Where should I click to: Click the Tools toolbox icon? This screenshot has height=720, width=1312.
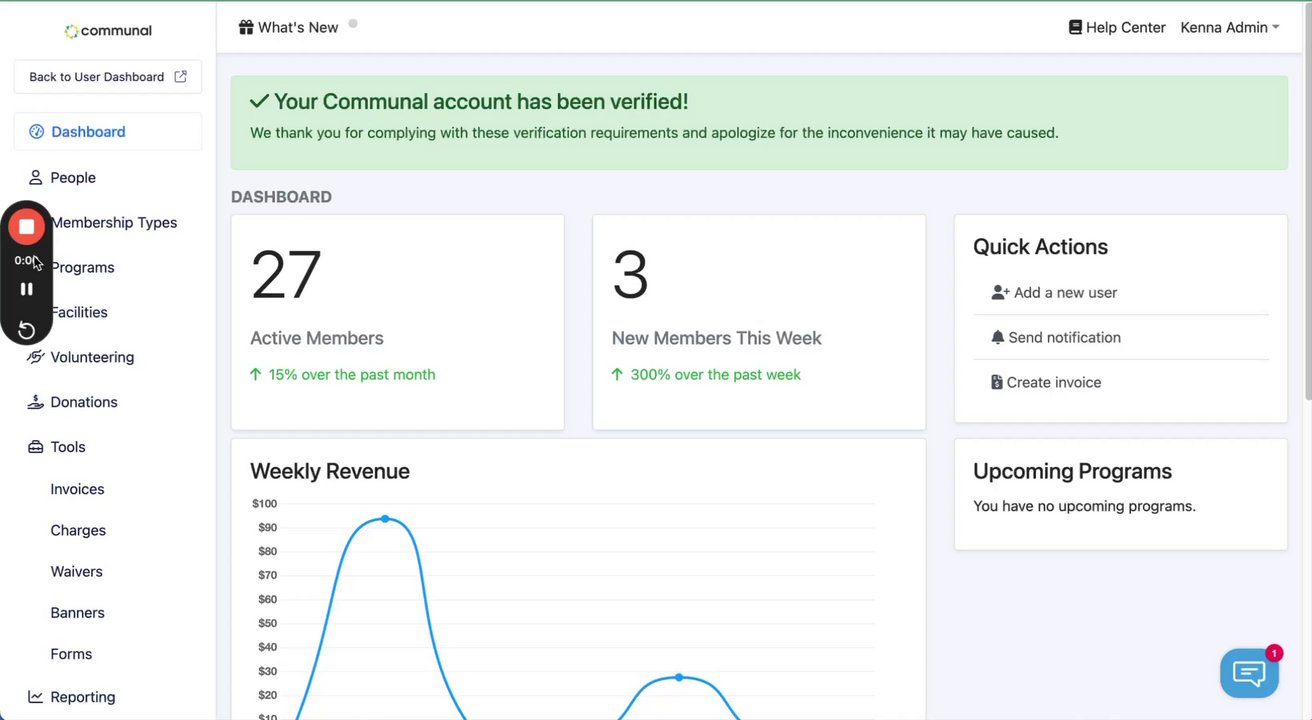(x=36, y=447)
